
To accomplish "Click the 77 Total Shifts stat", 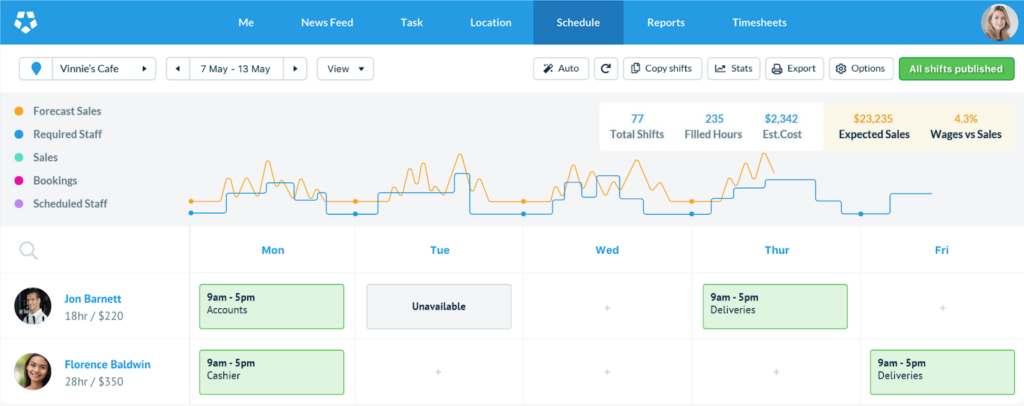I will (x=637, y=127).
